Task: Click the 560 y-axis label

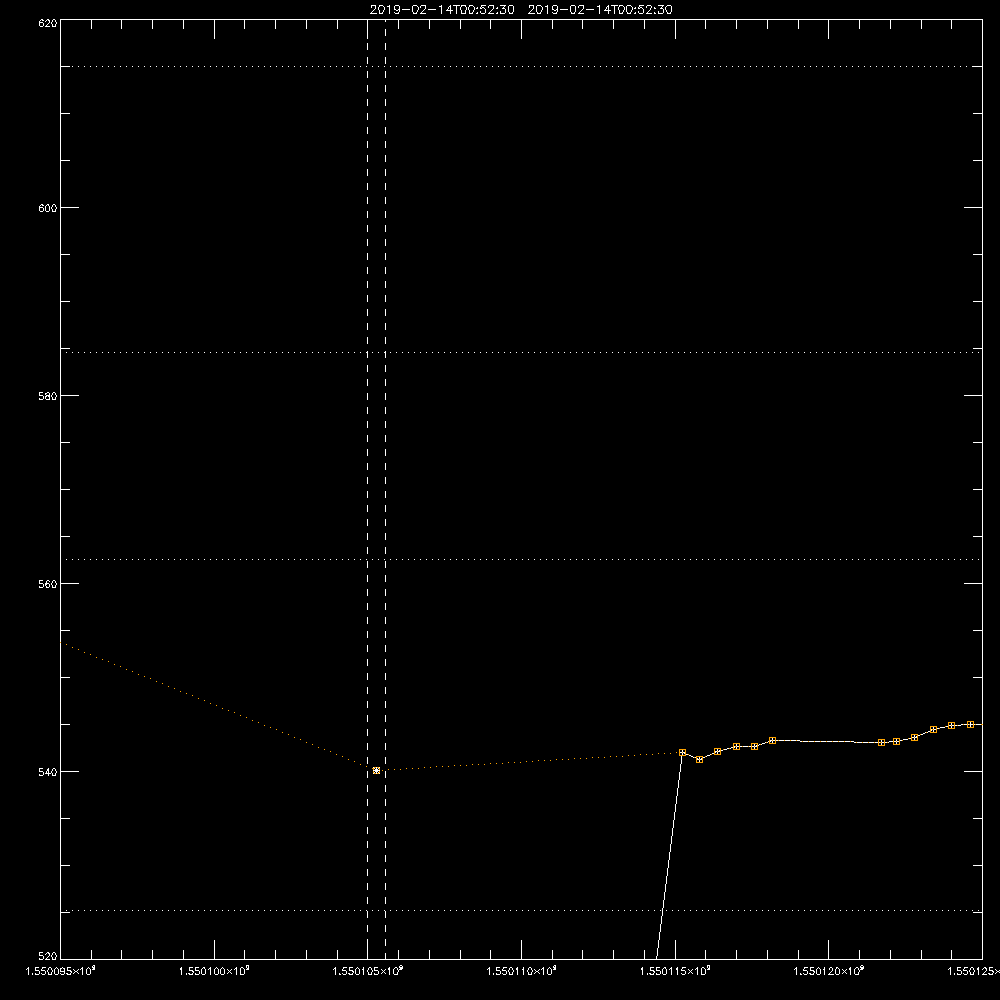Action: 48,584
